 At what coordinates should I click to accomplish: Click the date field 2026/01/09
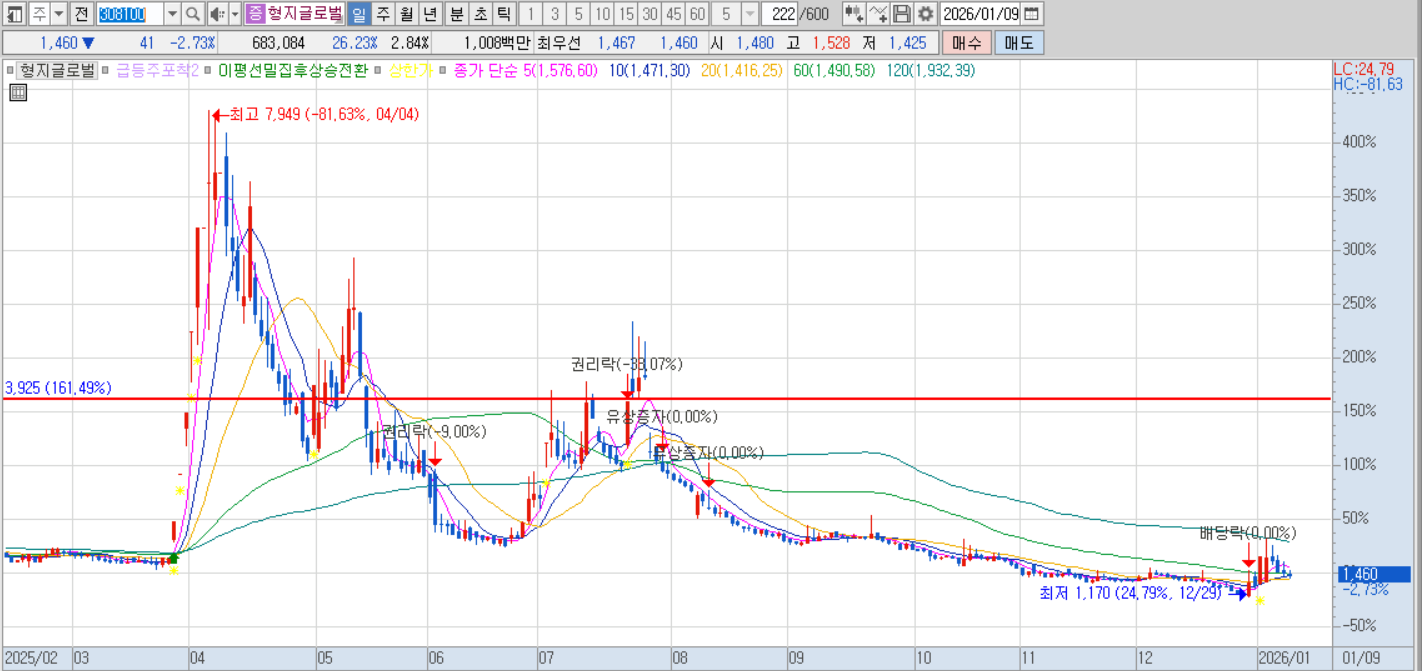[982, 14]
